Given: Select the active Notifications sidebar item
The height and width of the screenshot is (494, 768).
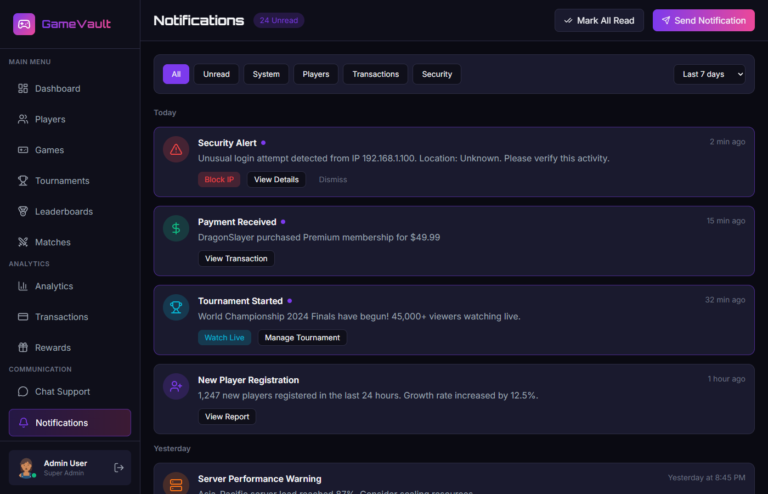Looking at the screenshot, I should click(x=70, y=423).
